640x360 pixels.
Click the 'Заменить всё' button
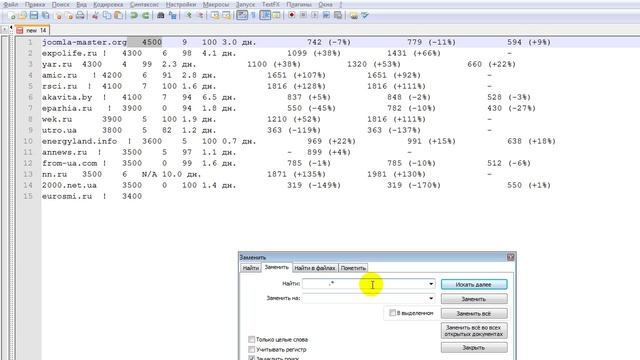click(474, 313)
